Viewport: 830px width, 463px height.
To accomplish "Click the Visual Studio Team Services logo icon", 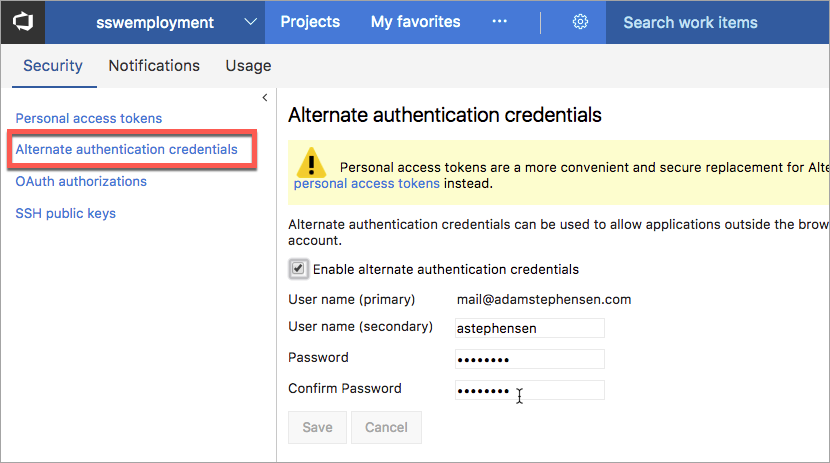I will tap(22, 22).
